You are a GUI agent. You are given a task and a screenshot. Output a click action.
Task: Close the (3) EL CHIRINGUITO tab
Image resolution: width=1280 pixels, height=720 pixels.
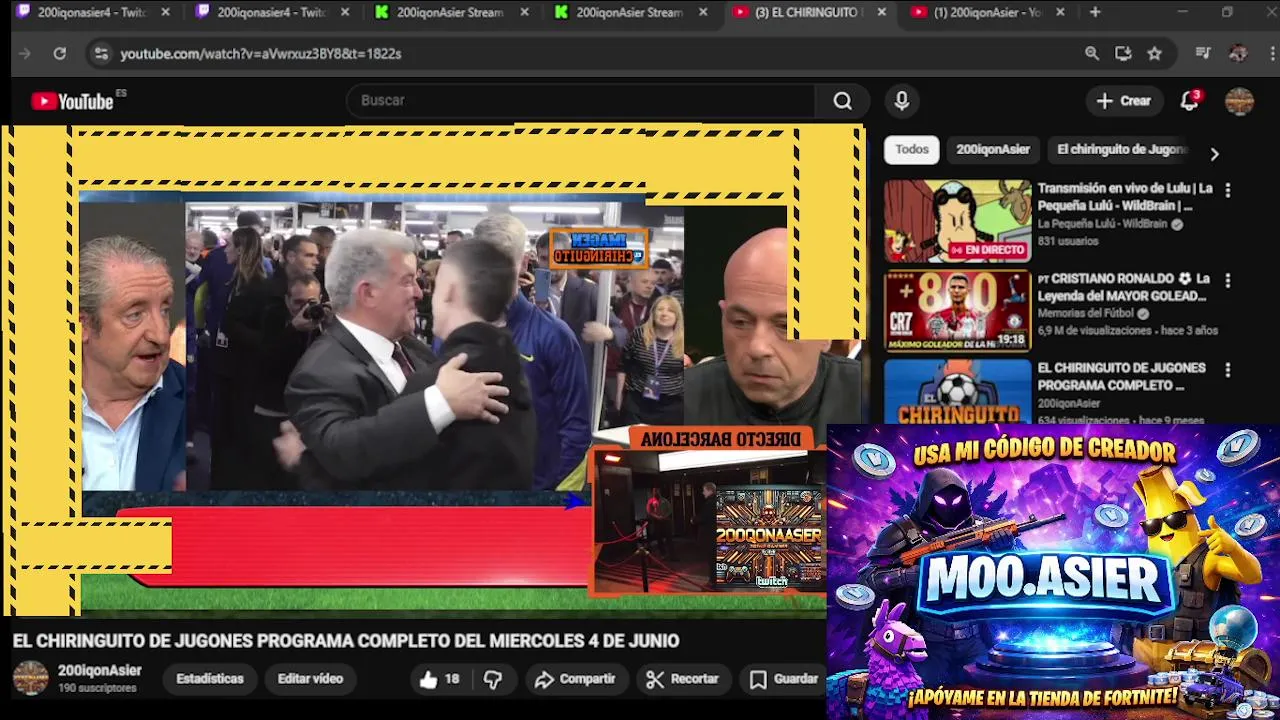pos(881,12)
